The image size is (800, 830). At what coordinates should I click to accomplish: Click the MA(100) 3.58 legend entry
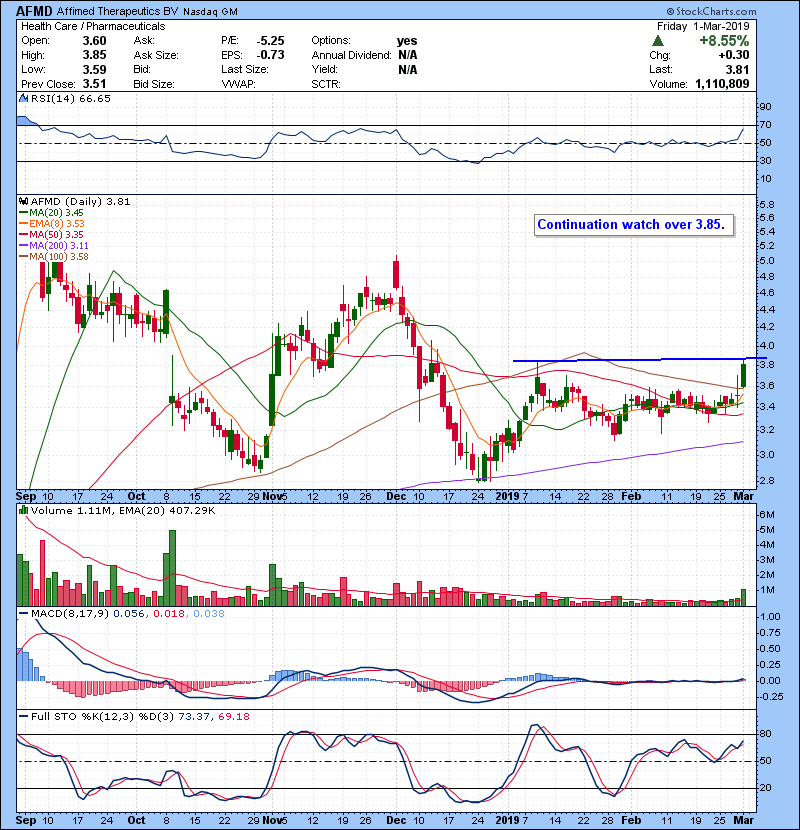point(54,257)
